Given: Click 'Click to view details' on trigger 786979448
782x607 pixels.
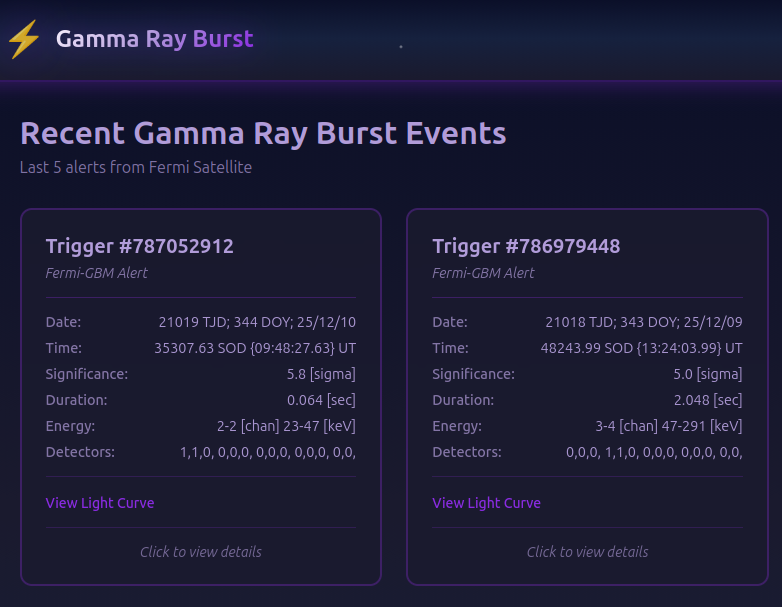Looking at the screenshot, I should tap(587, 552).
